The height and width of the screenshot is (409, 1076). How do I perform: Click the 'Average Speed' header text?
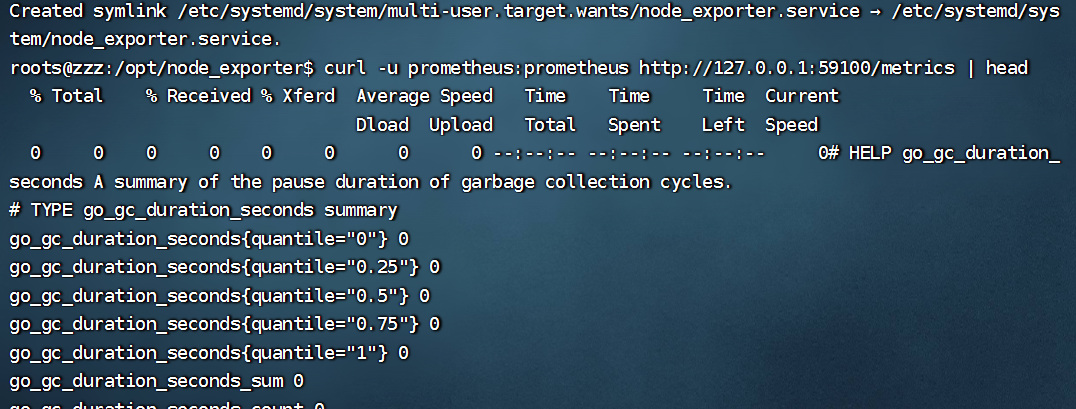coord(425,96)
